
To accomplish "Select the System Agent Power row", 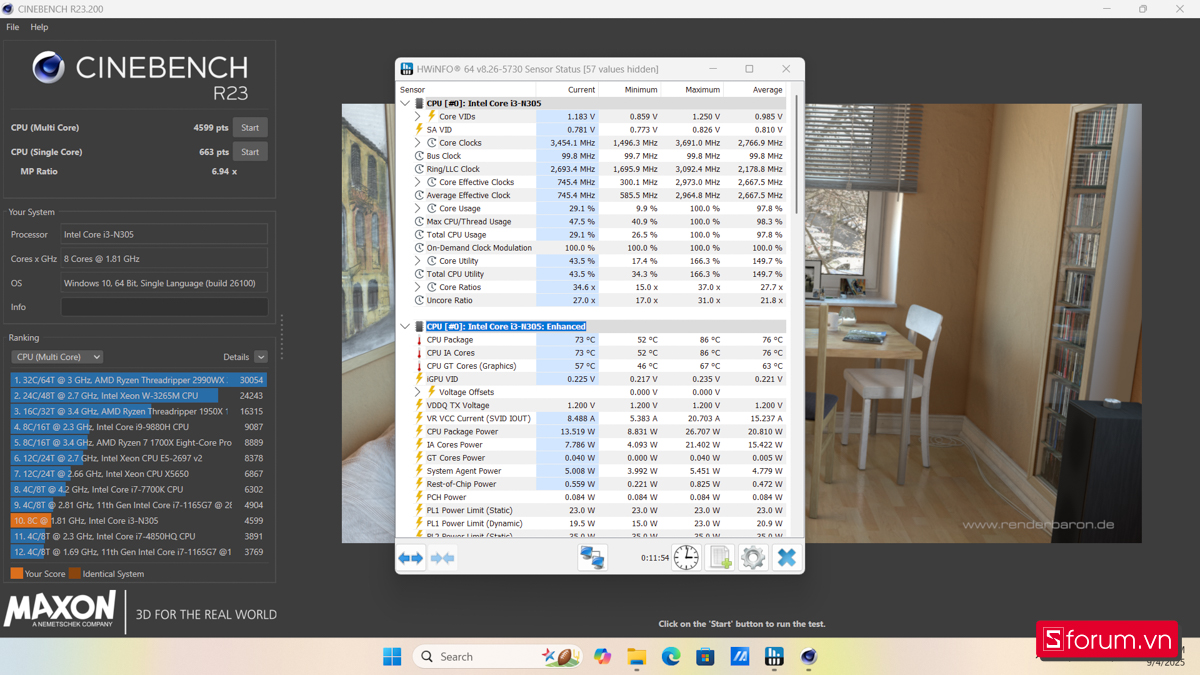I will coord(592,471).
